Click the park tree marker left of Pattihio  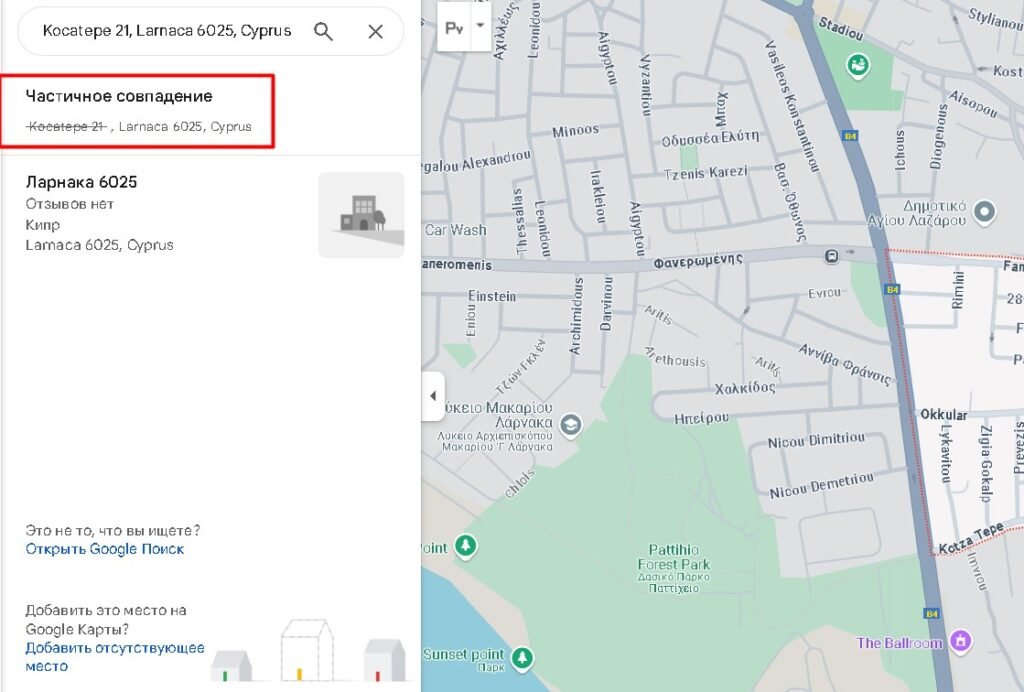point(466,546)
